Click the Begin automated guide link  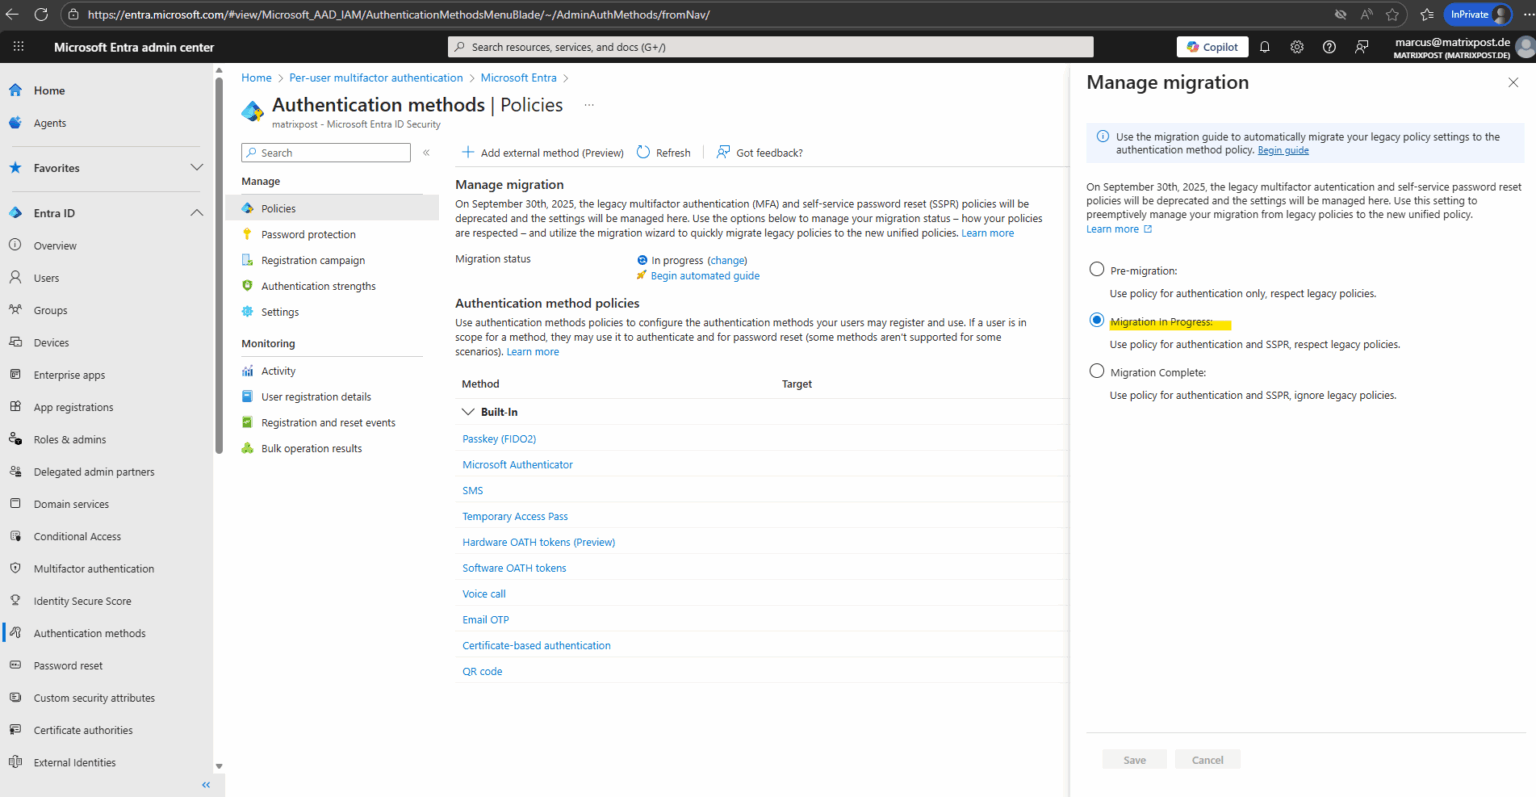tap(704, 275)
